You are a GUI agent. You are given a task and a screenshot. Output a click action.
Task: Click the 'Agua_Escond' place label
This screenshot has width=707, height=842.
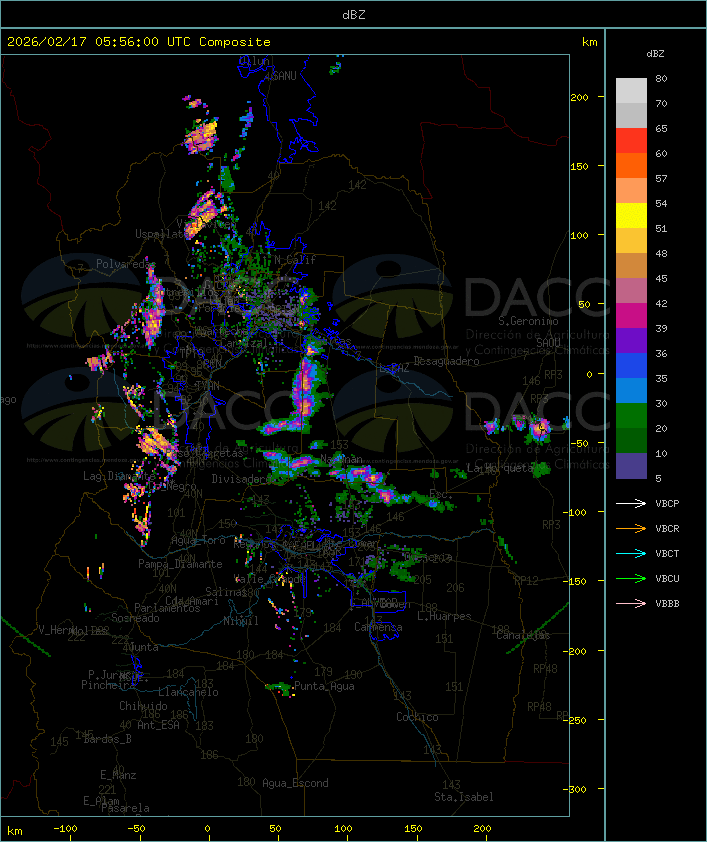coord(295,783)
